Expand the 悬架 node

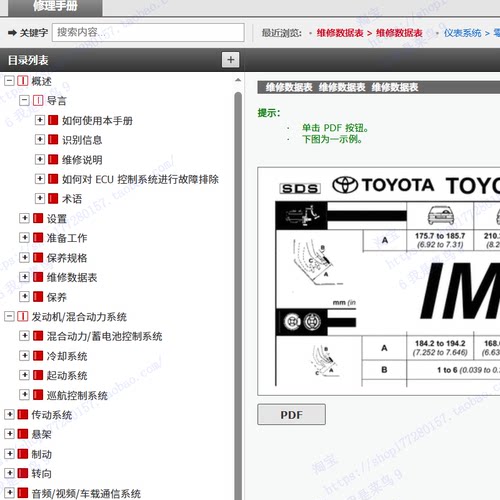click(x=9, y=434)
